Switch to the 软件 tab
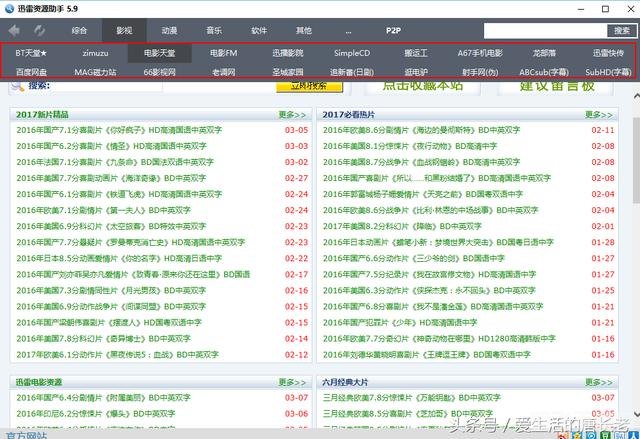The width and height of the screenshot is (640, 439). 259,30
